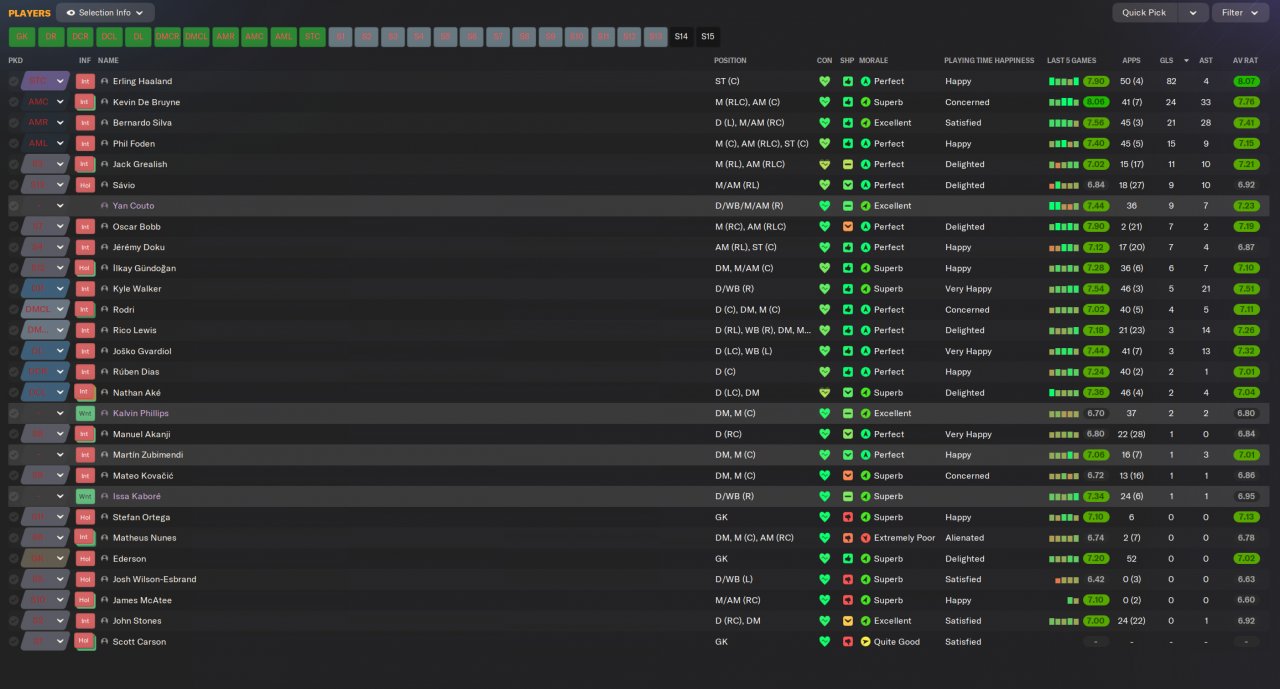Click Erling Haaland's 8.07 average rating pill

coord(1246,81)
